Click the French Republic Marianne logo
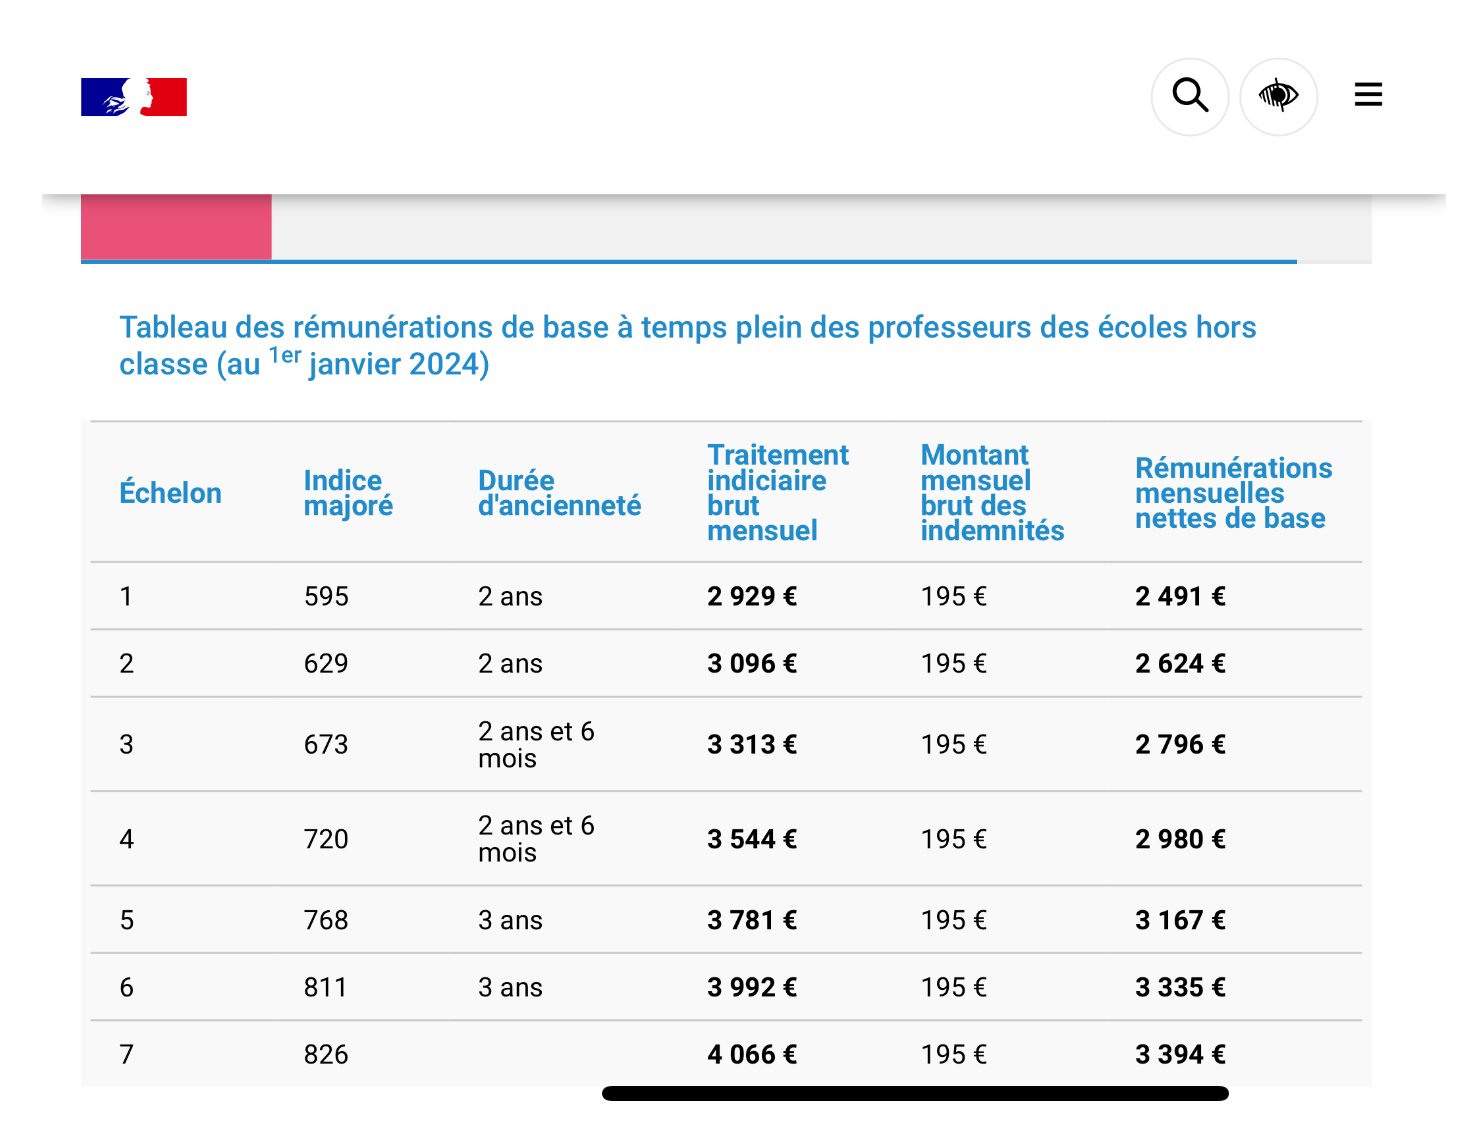The height and width of the screenshot is (1125, 1459). (x=134, y=97)
